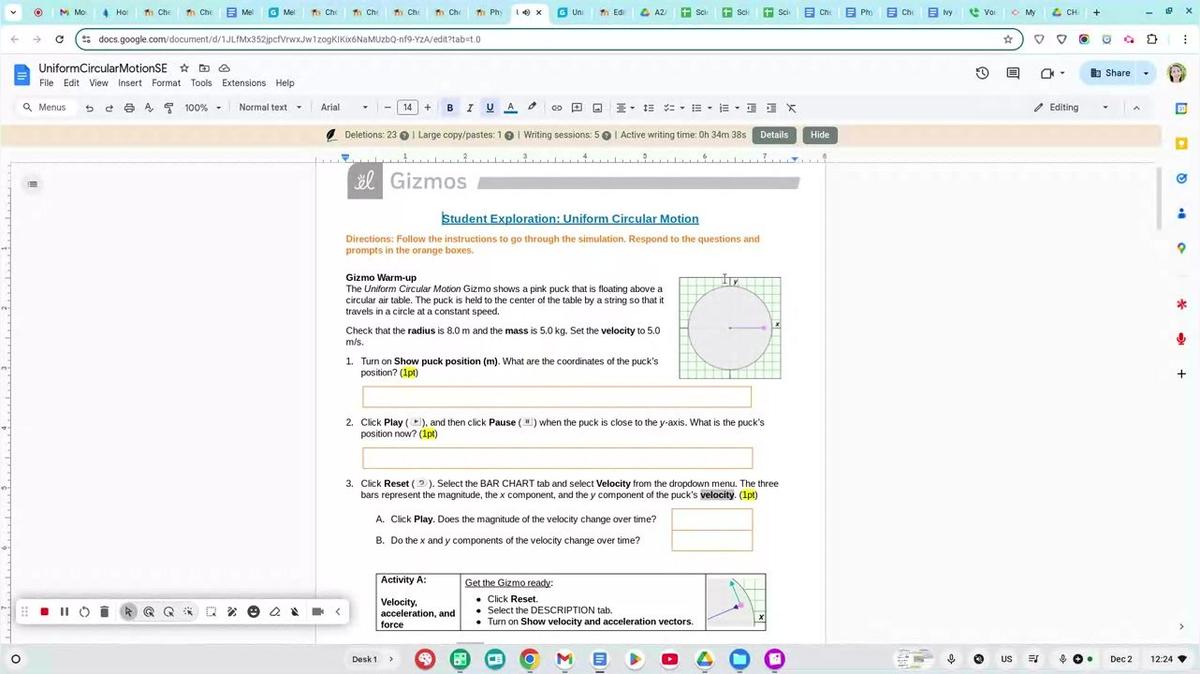Screen dimensions: 1200x674
Task: Show the document outline icon
Action: 32,184
